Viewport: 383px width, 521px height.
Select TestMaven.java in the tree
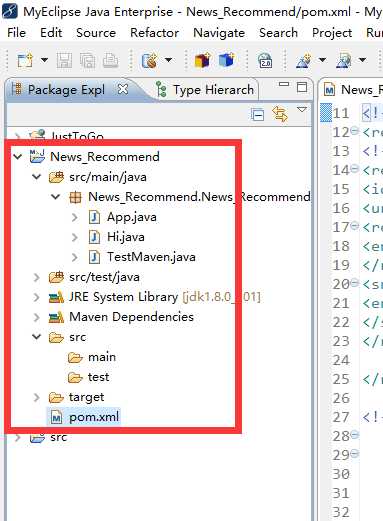click(x=151, y=257)
